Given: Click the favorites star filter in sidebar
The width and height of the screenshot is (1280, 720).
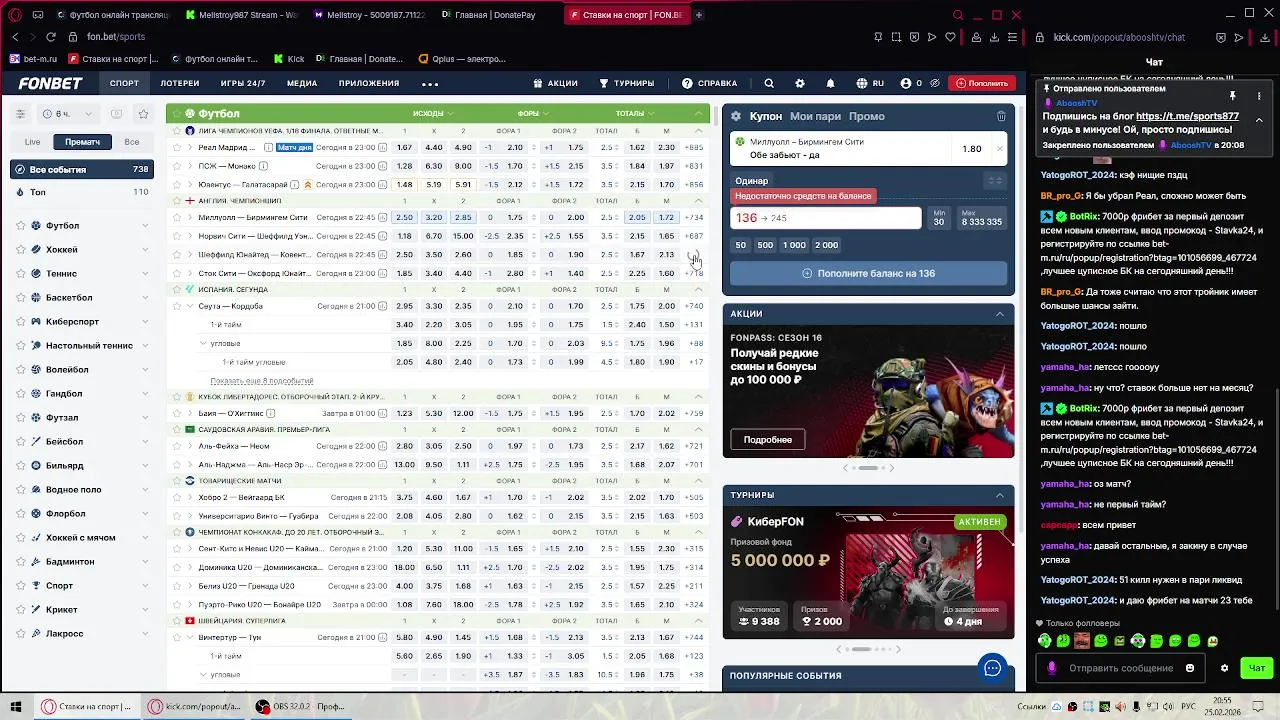Looking at the screenshot, I should point(143,114).
